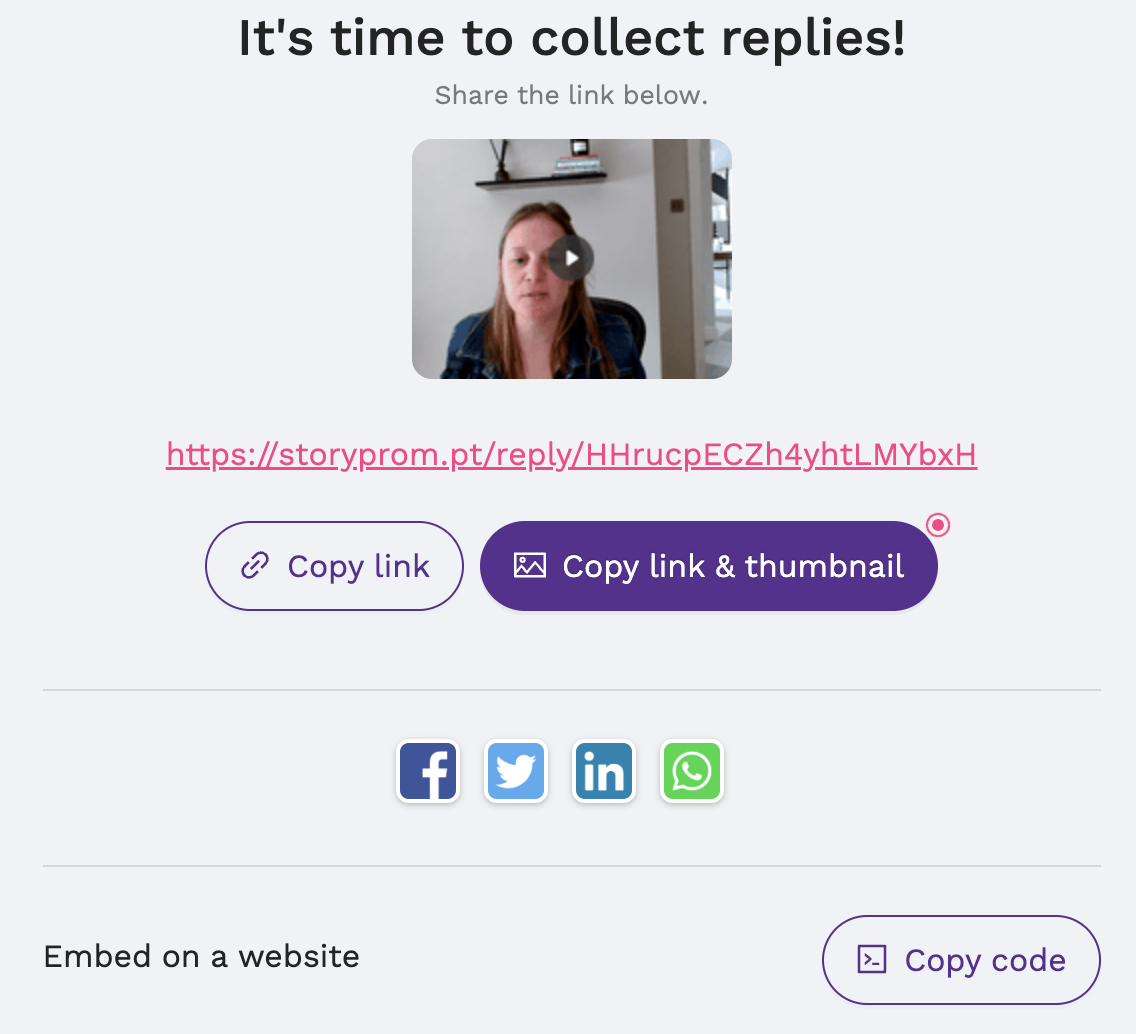Click the play icon over the video
The height and width of the screenshot is (1034, 1136).
pyautogui.click(x=572, y=257)
